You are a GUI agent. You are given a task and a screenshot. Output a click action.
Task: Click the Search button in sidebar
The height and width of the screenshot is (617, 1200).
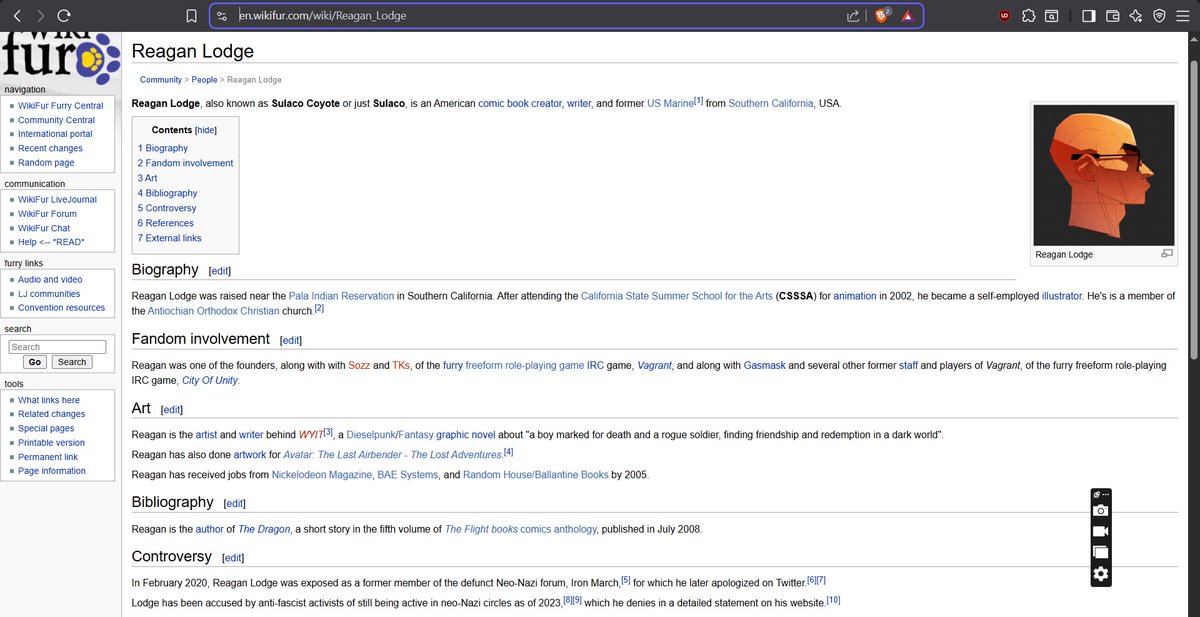pos(72,362)
